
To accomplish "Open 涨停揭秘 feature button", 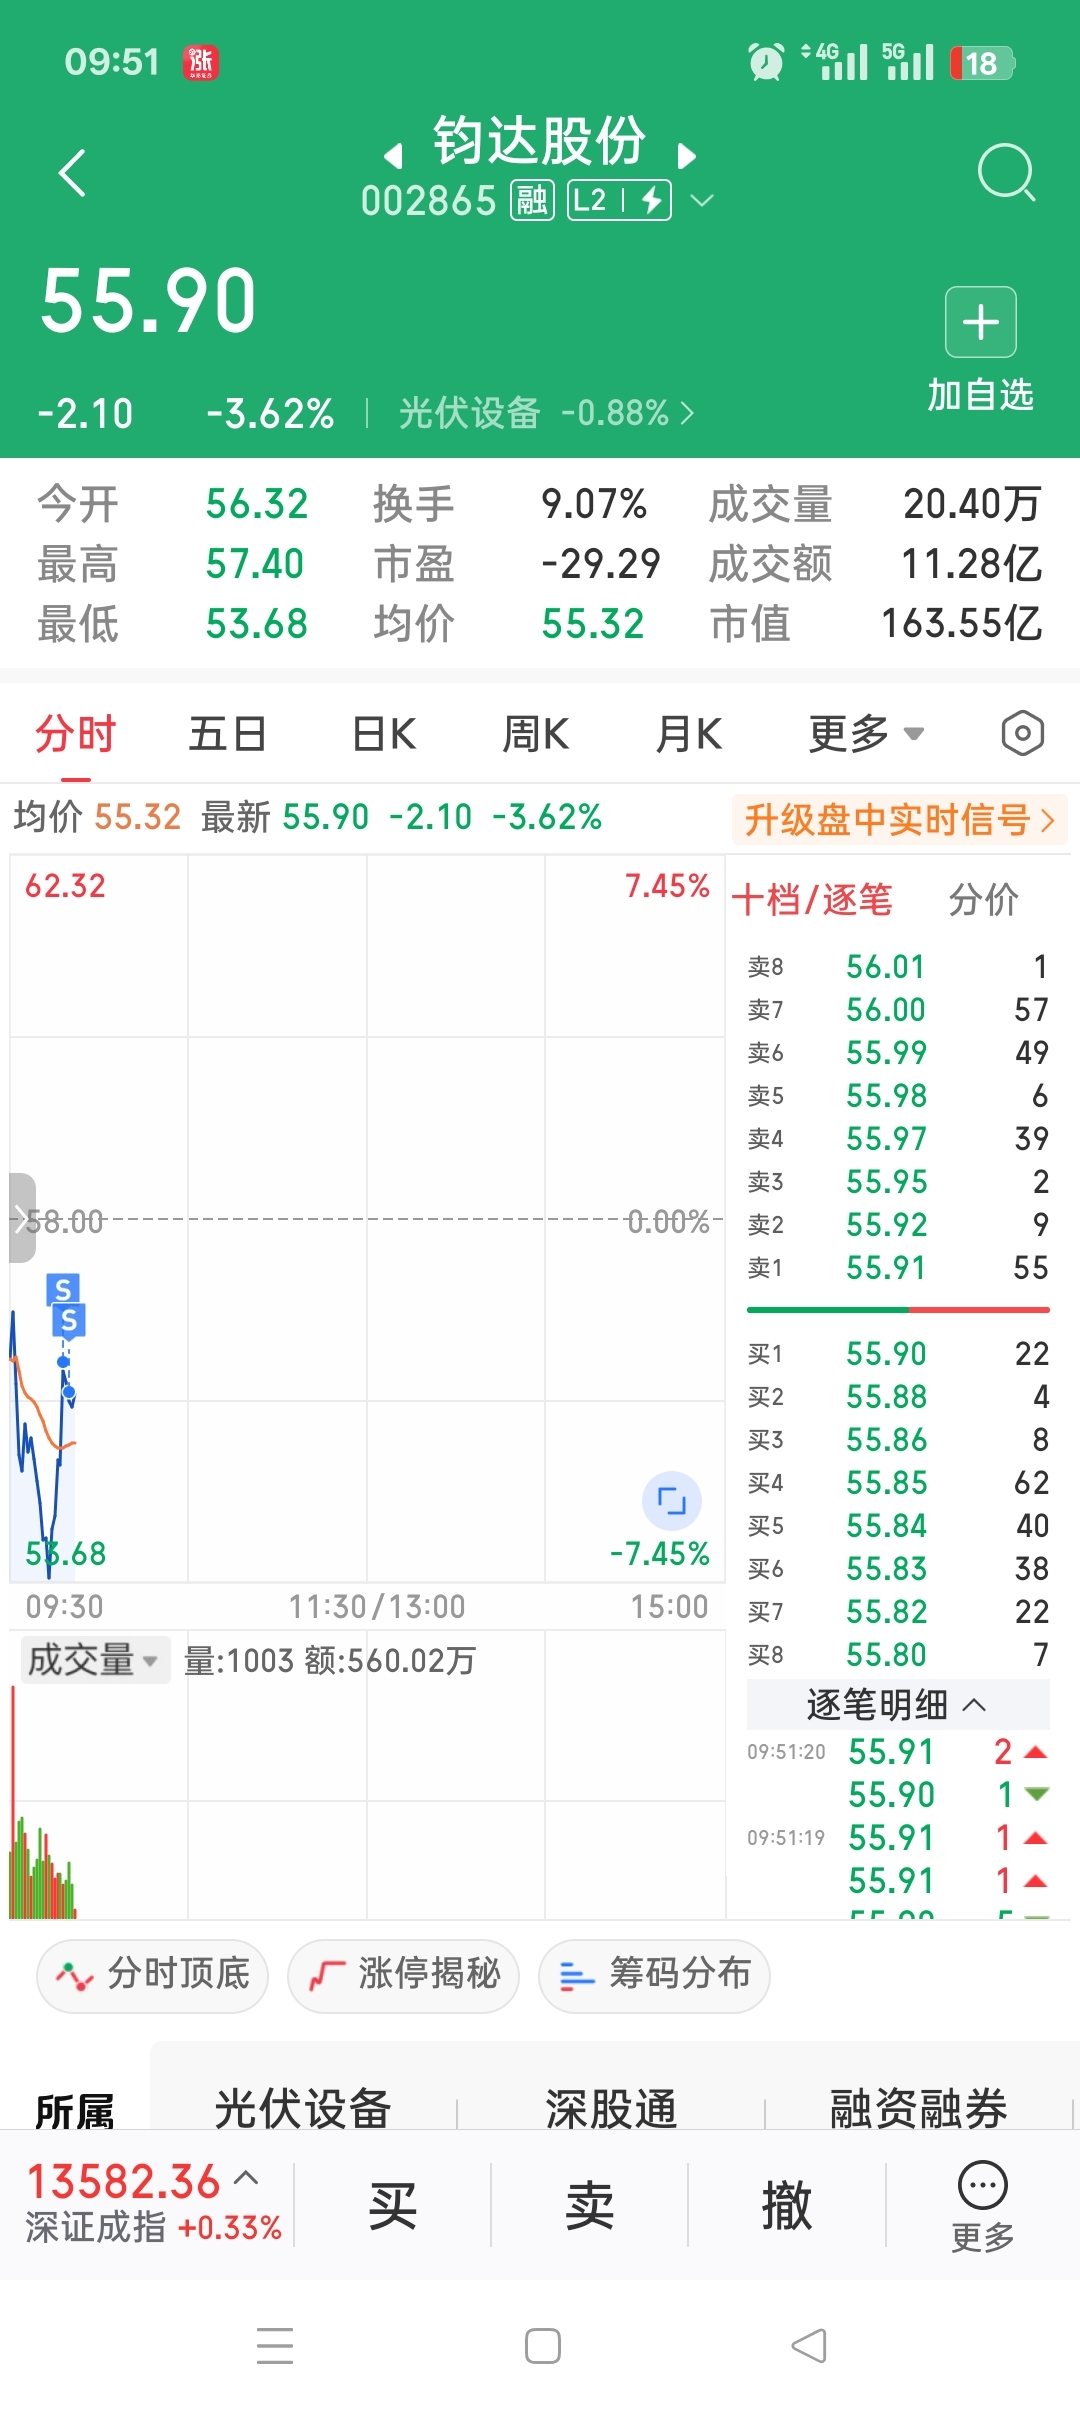I will pyautogui.click(x=403, y=1975).
